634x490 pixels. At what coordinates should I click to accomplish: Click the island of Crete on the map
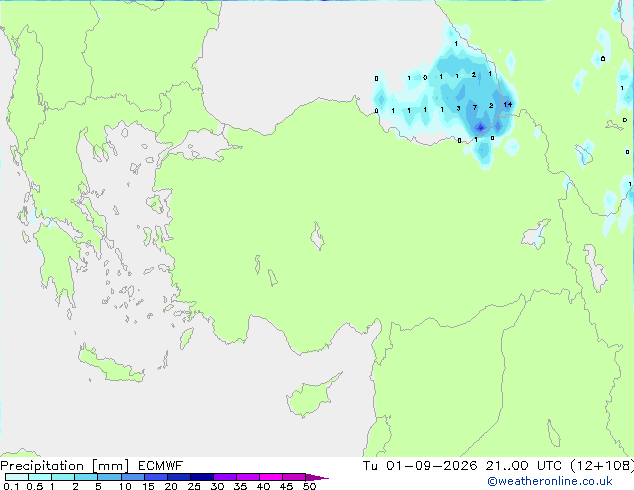111,366
